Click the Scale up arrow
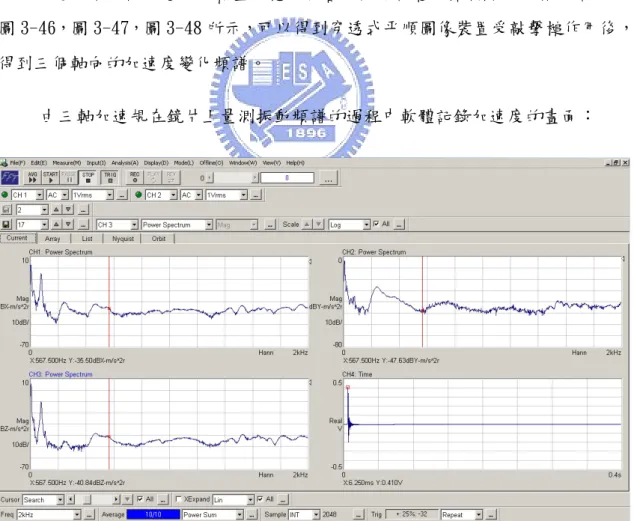 point(307,224)
